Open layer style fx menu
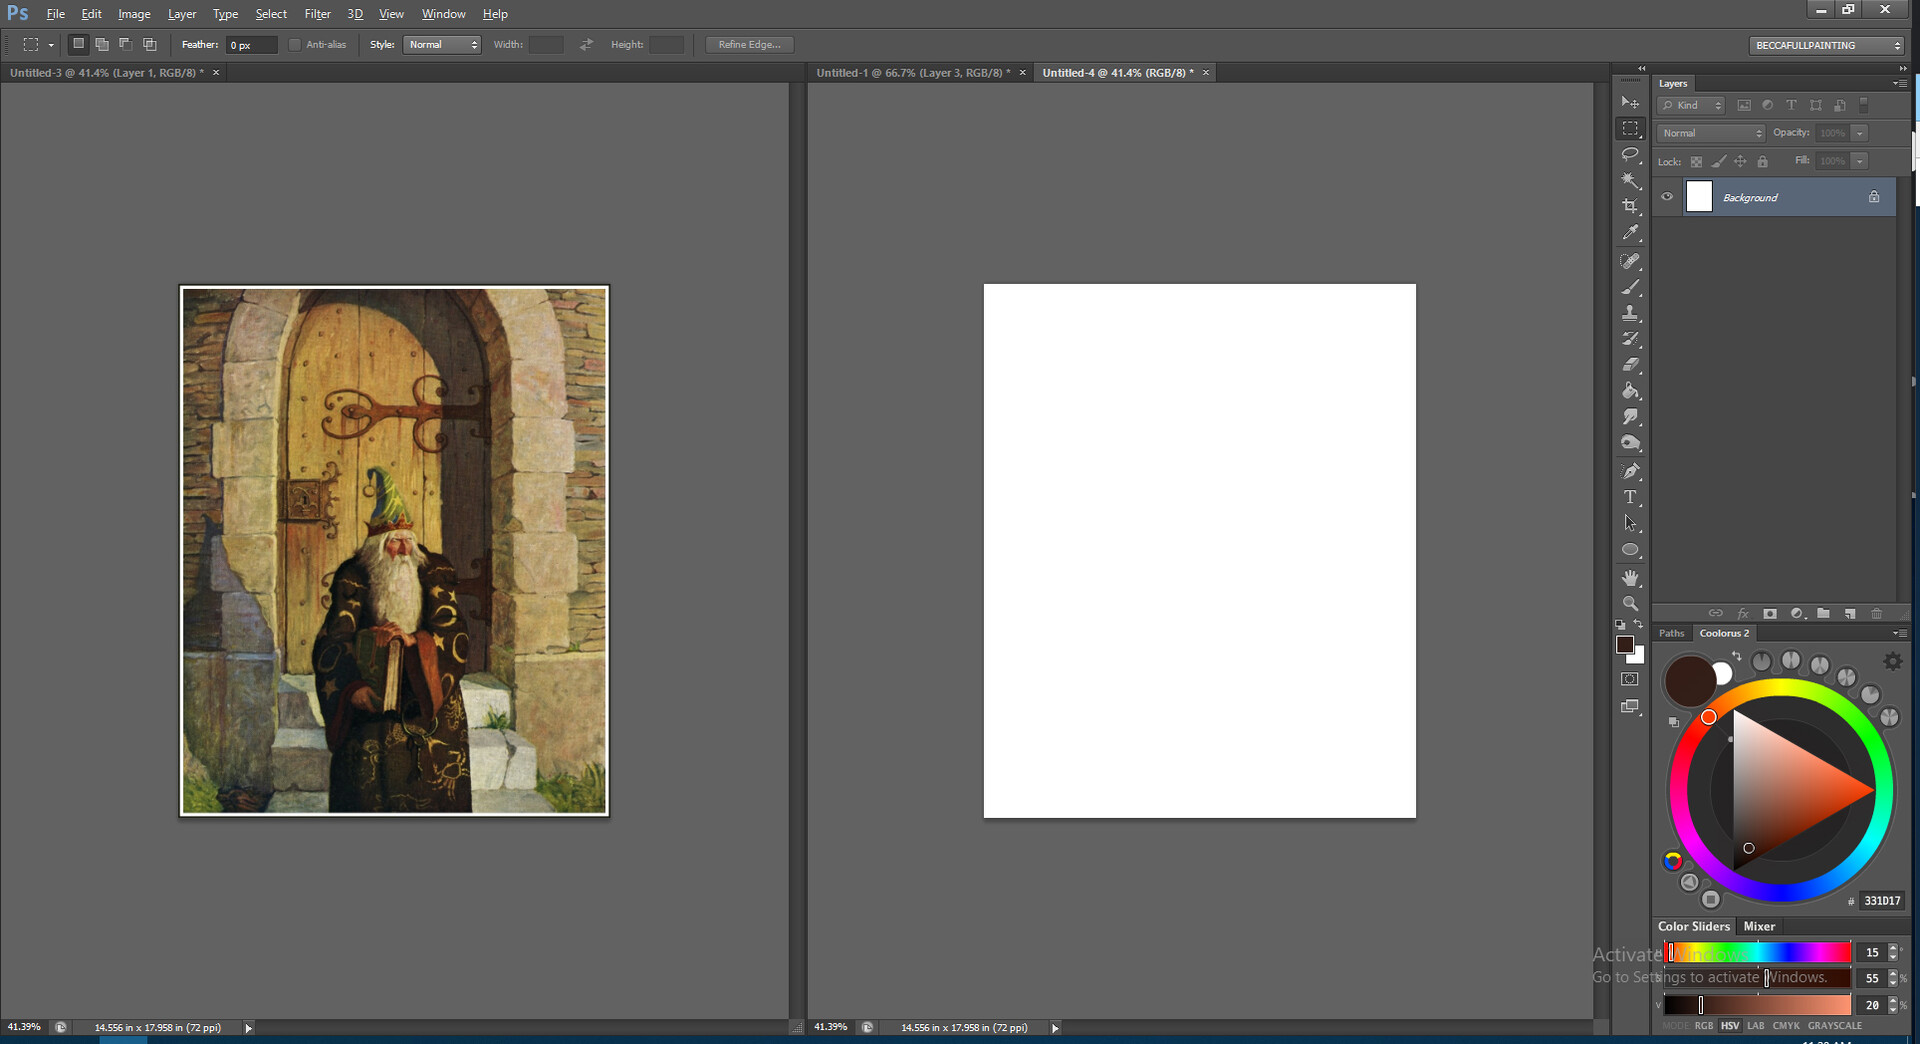This screenshot has width=1920, height=1044. [x=1743, y=613]
